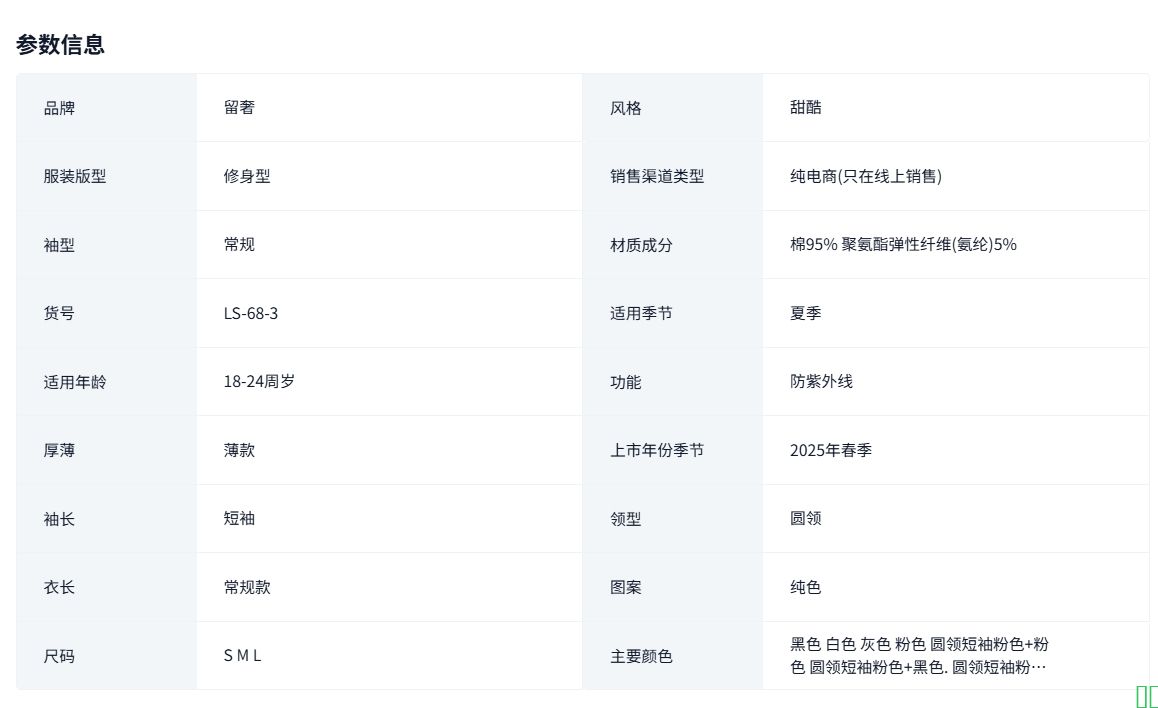Screen dimensions: 1158x708
Task: Click the 服装版型 value 修身型
Action: click(247, 176)
